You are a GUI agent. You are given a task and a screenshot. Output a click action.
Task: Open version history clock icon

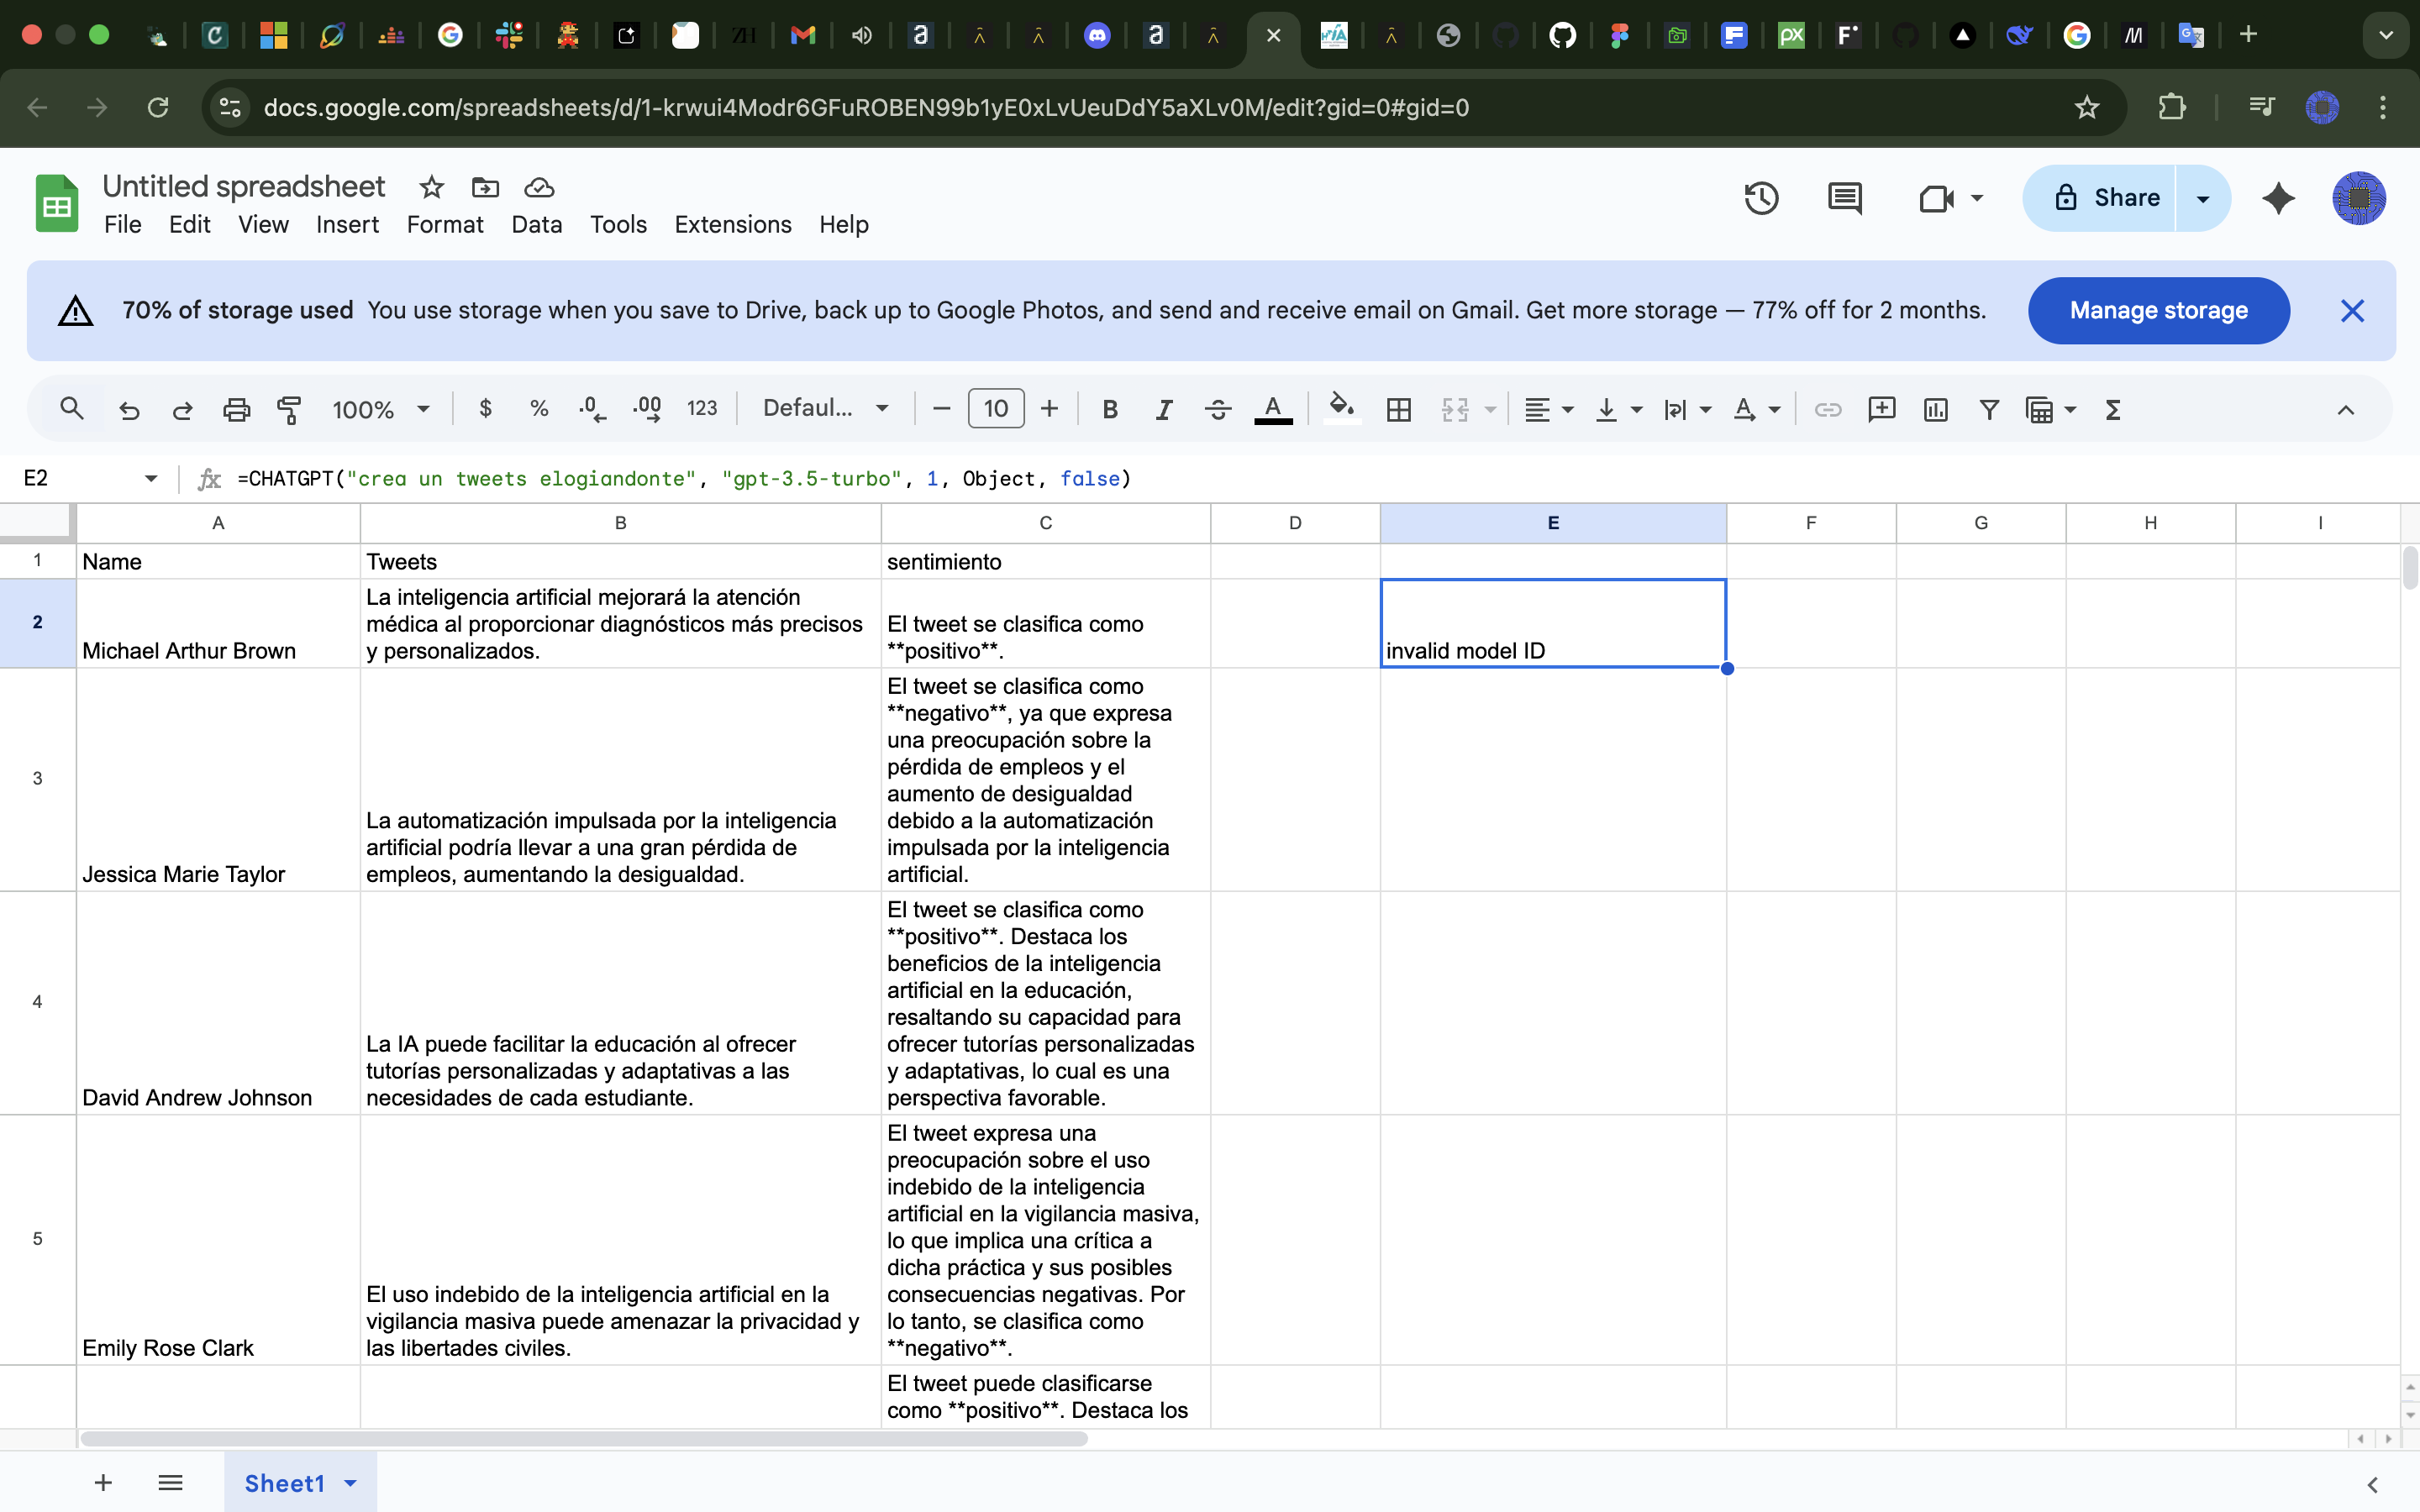1761,198
